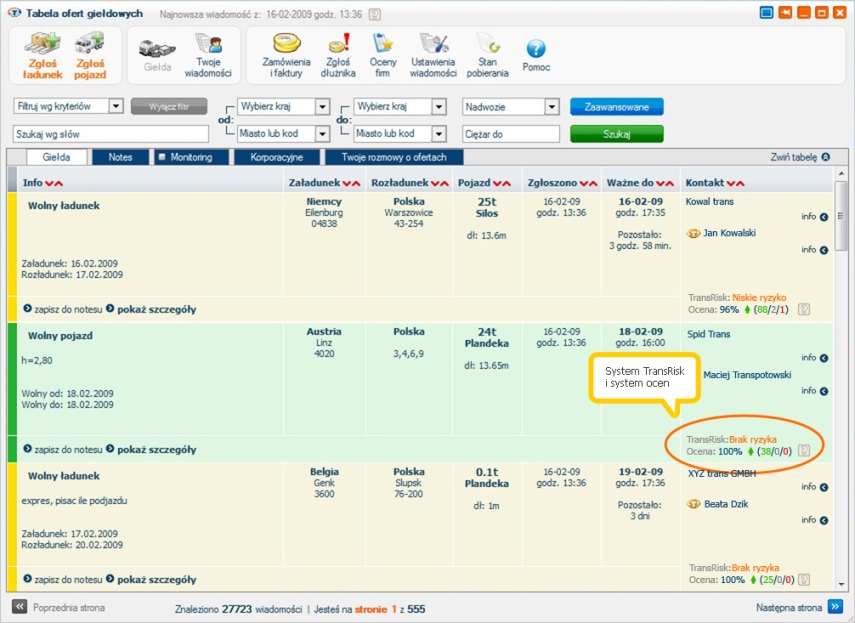The height and width of the screenshot is (623, 855).
Task: Click the company name Spid Trans
Action: point(708,334)
